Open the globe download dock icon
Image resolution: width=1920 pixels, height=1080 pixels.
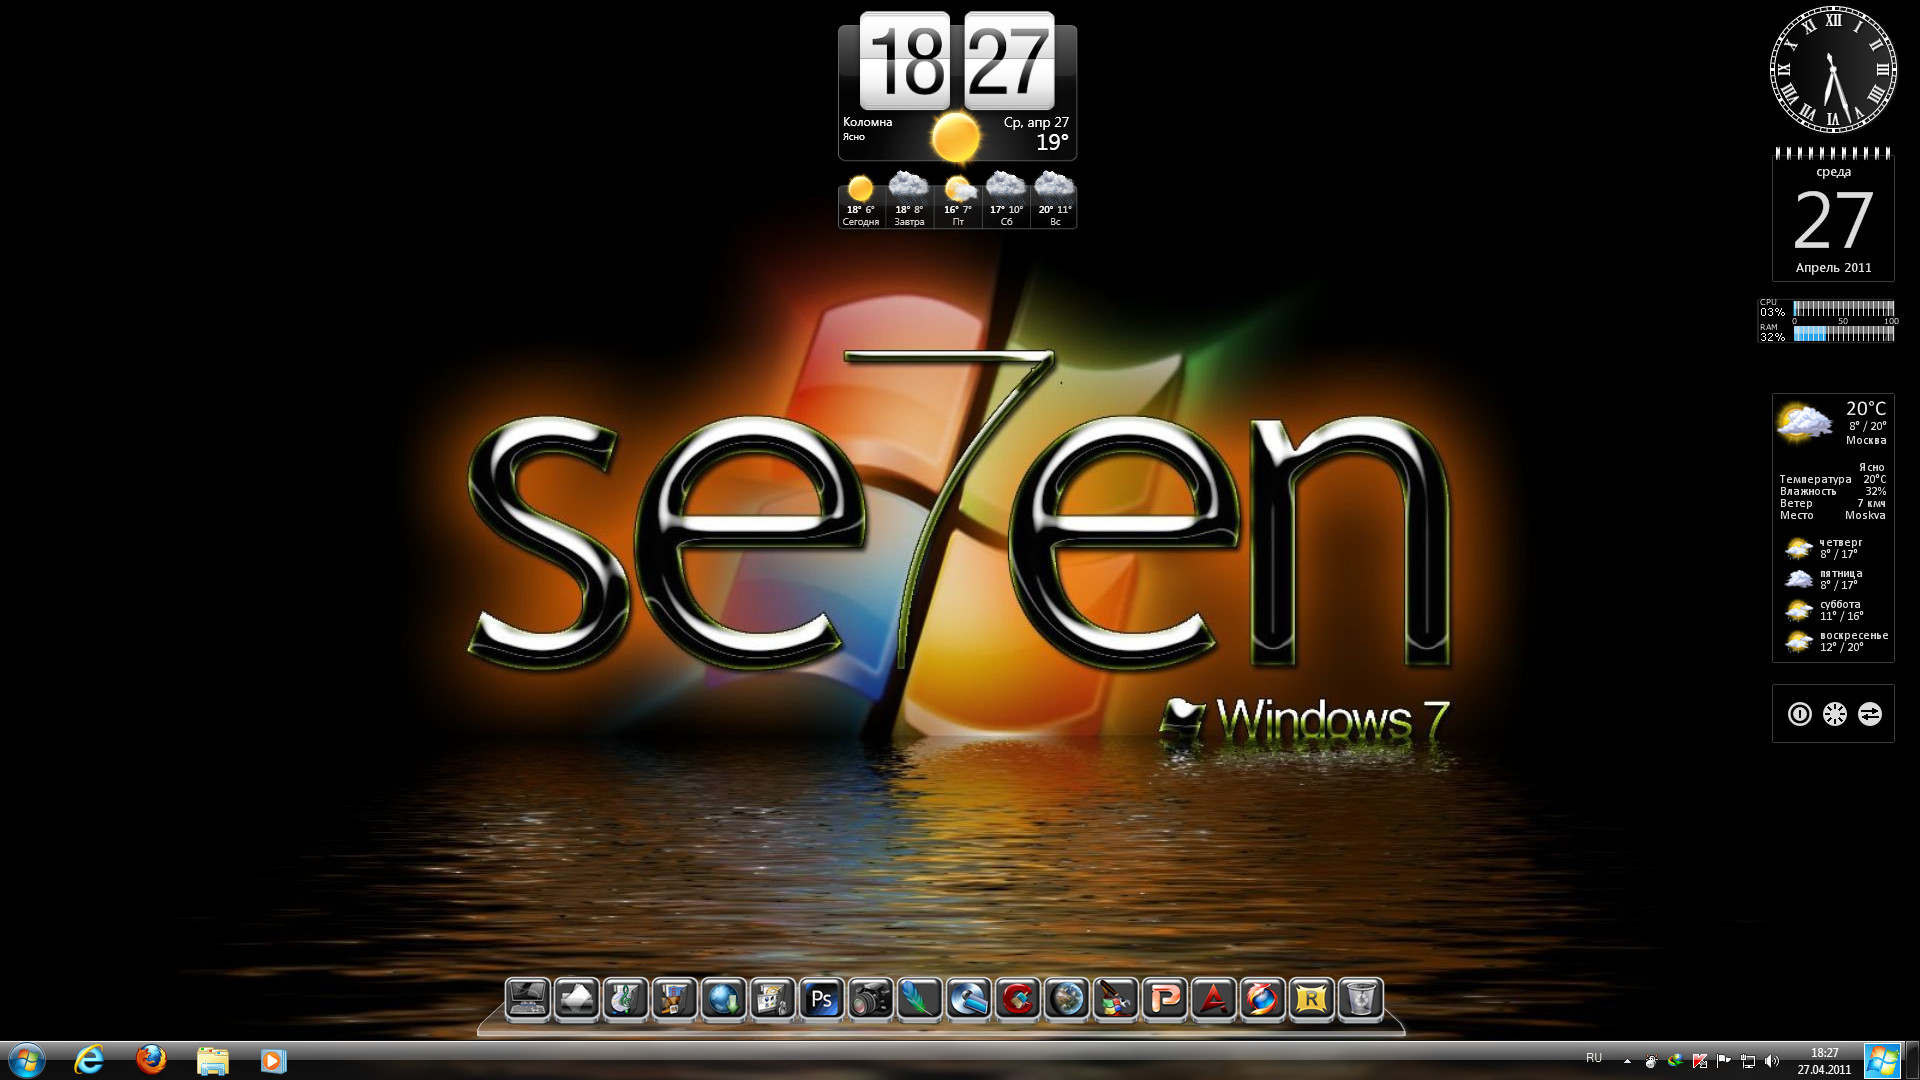pyautogui.click(x=723, y=999)
